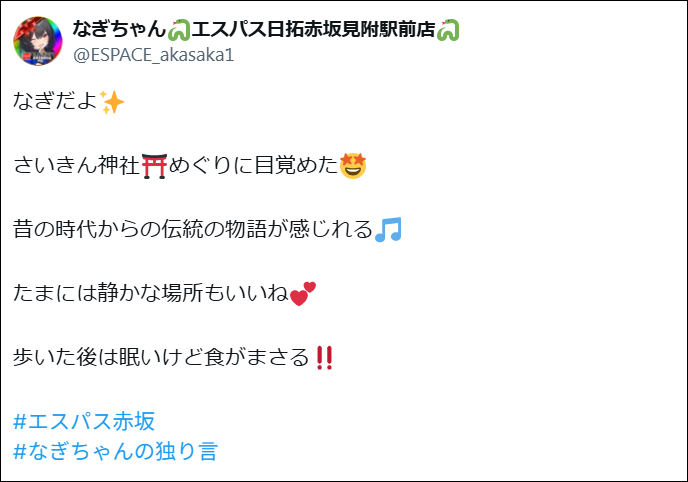
Task: Click エスパス日拓赤坂見附駅前店 in the display name
Action: tap(313, 29)
